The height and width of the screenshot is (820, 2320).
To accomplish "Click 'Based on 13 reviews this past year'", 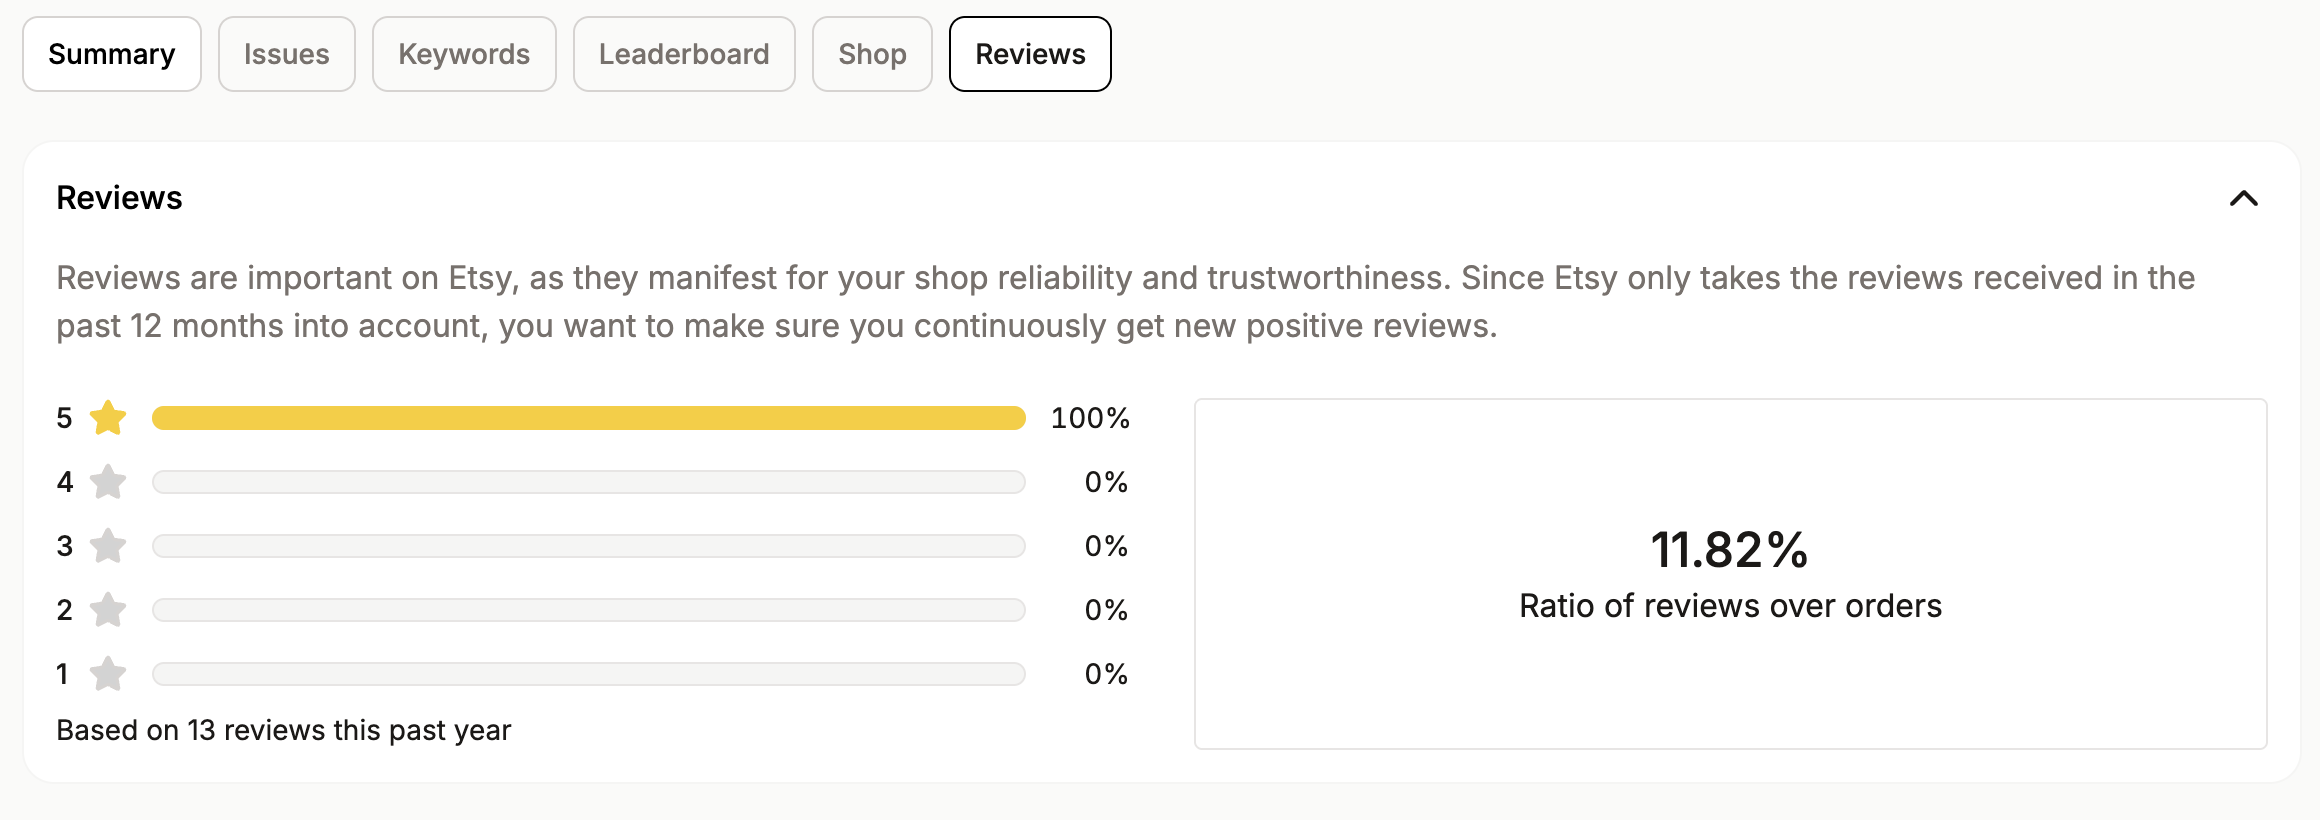I will click(x=284, y=730).
